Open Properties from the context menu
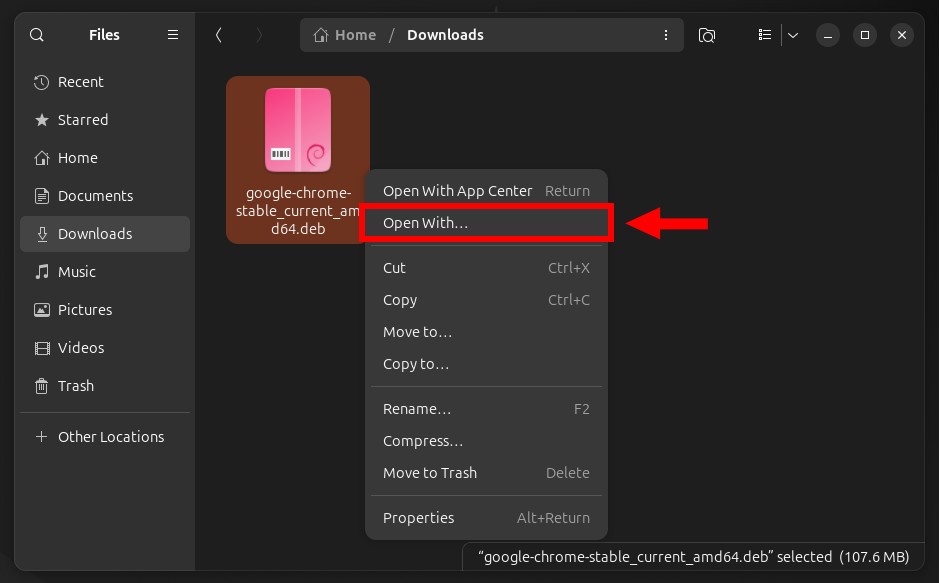Viewport: 940px width, 583px height. 486,518
